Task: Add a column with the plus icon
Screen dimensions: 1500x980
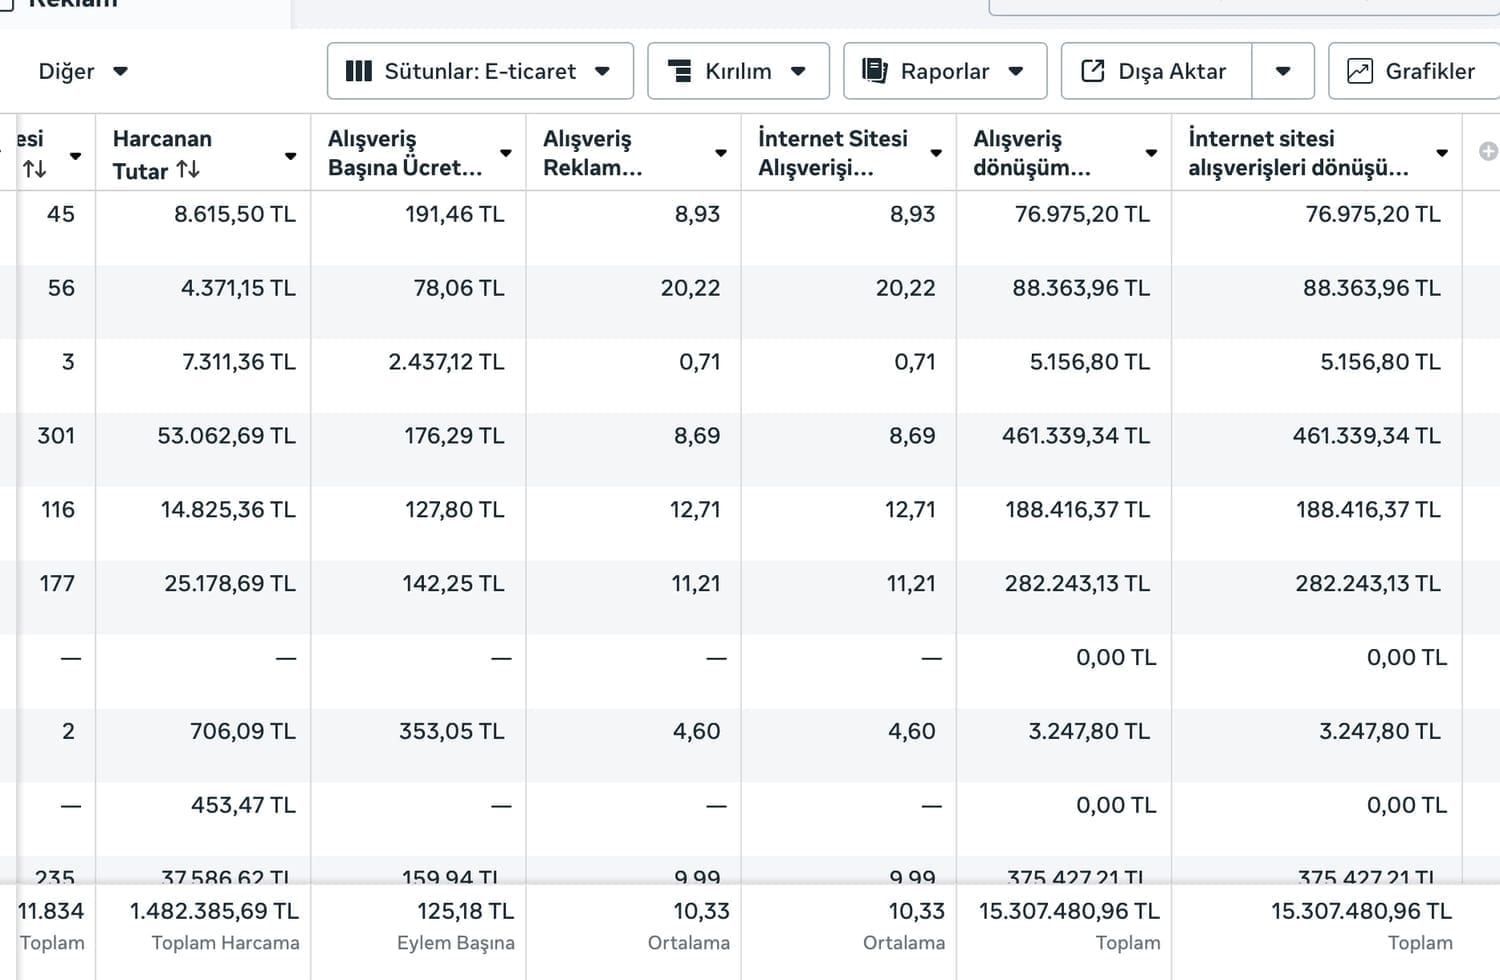Action: pyautogui.click(x=1488, y=152)
